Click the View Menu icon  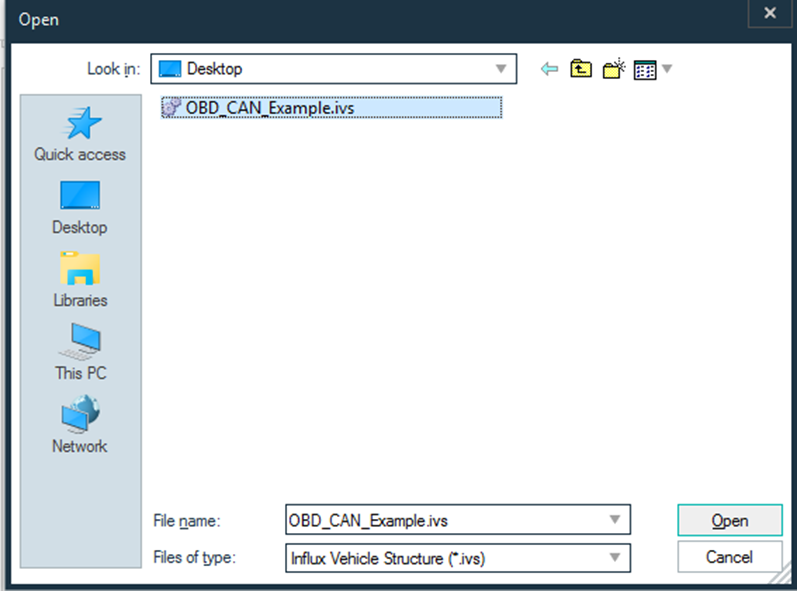(645, 70)
